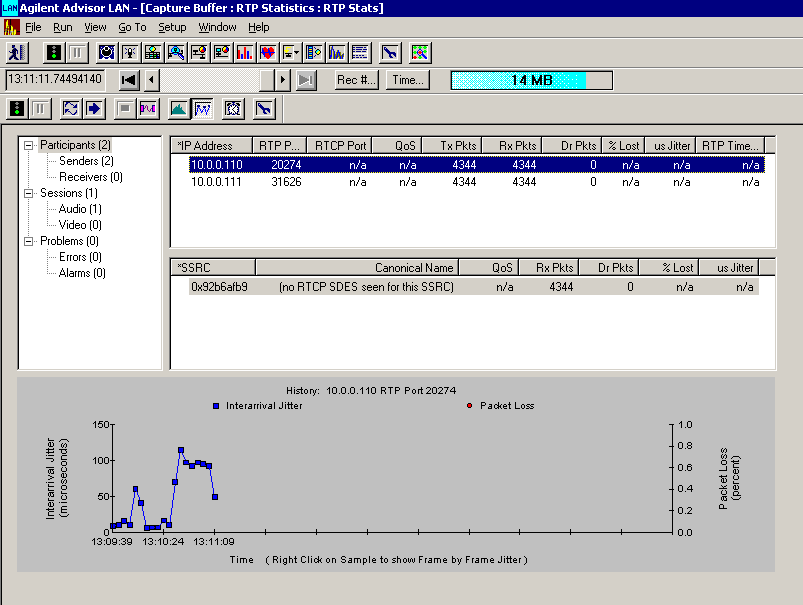The width and height of the screenshot is (803, 605).
Task: Open the Setup menu
Action: click(x=172, y=27)
